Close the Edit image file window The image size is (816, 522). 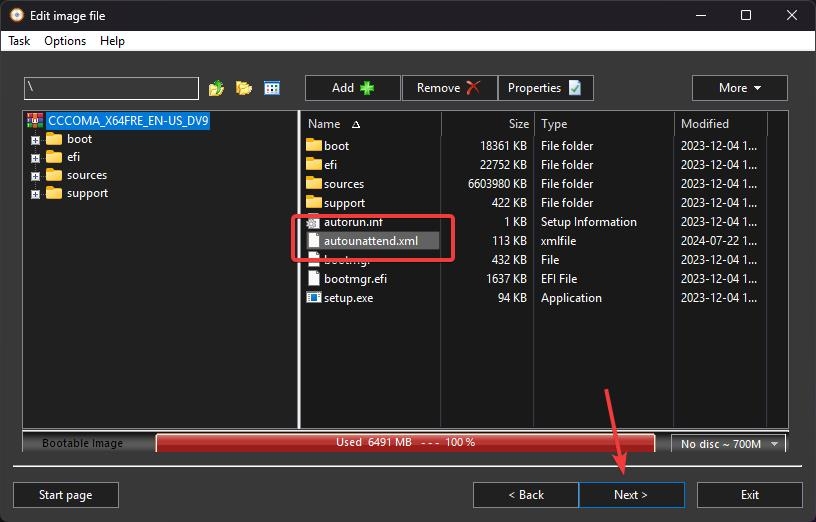click(x=792, y=15)
